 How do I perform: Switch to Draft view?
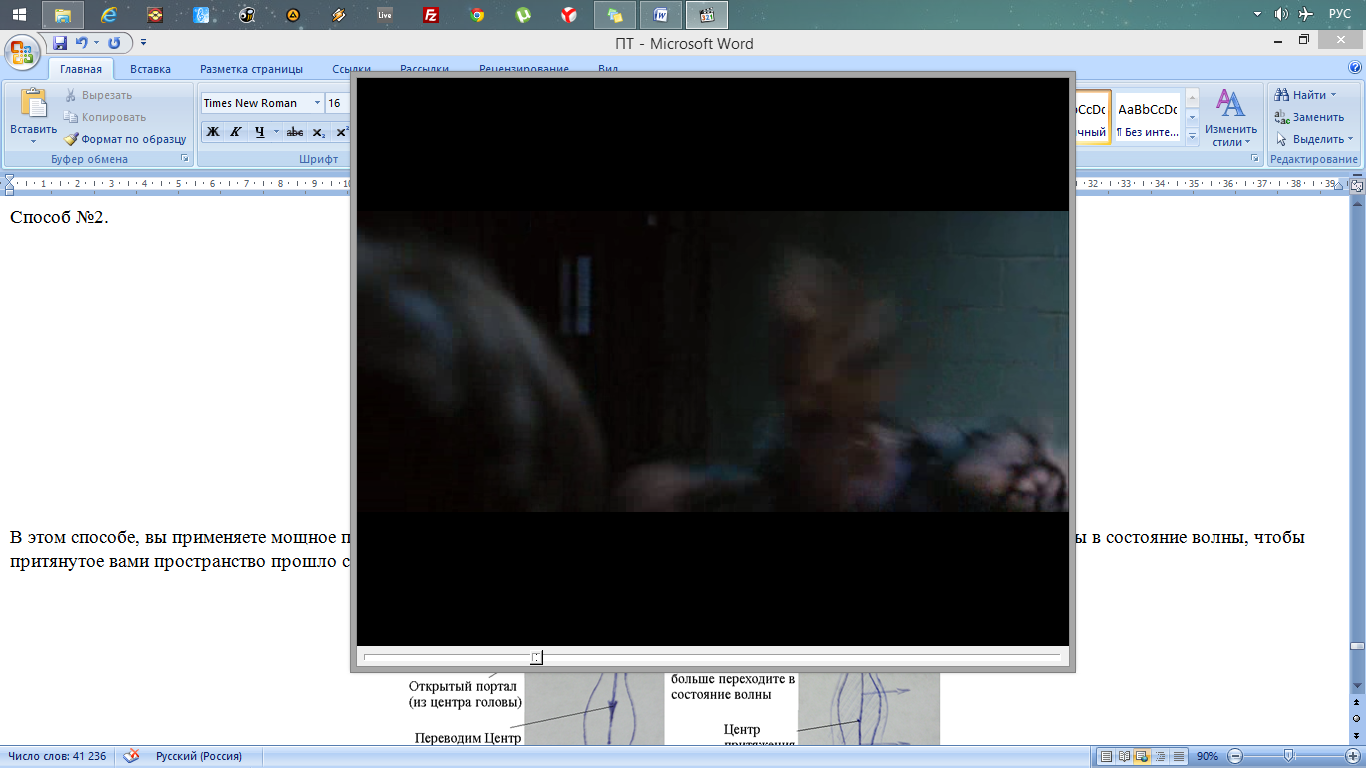[1179, 756]
